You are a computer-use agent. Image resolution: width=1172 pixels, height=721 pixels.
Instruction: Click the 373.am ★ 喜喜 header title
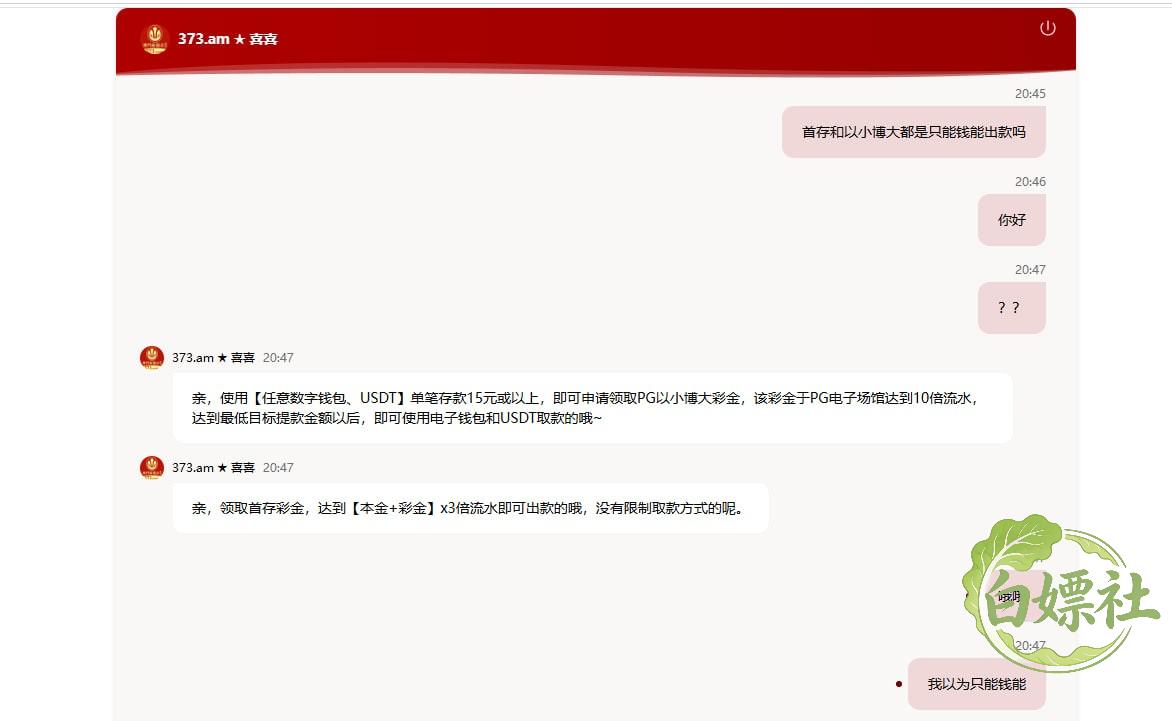click(x=227, y=39)
